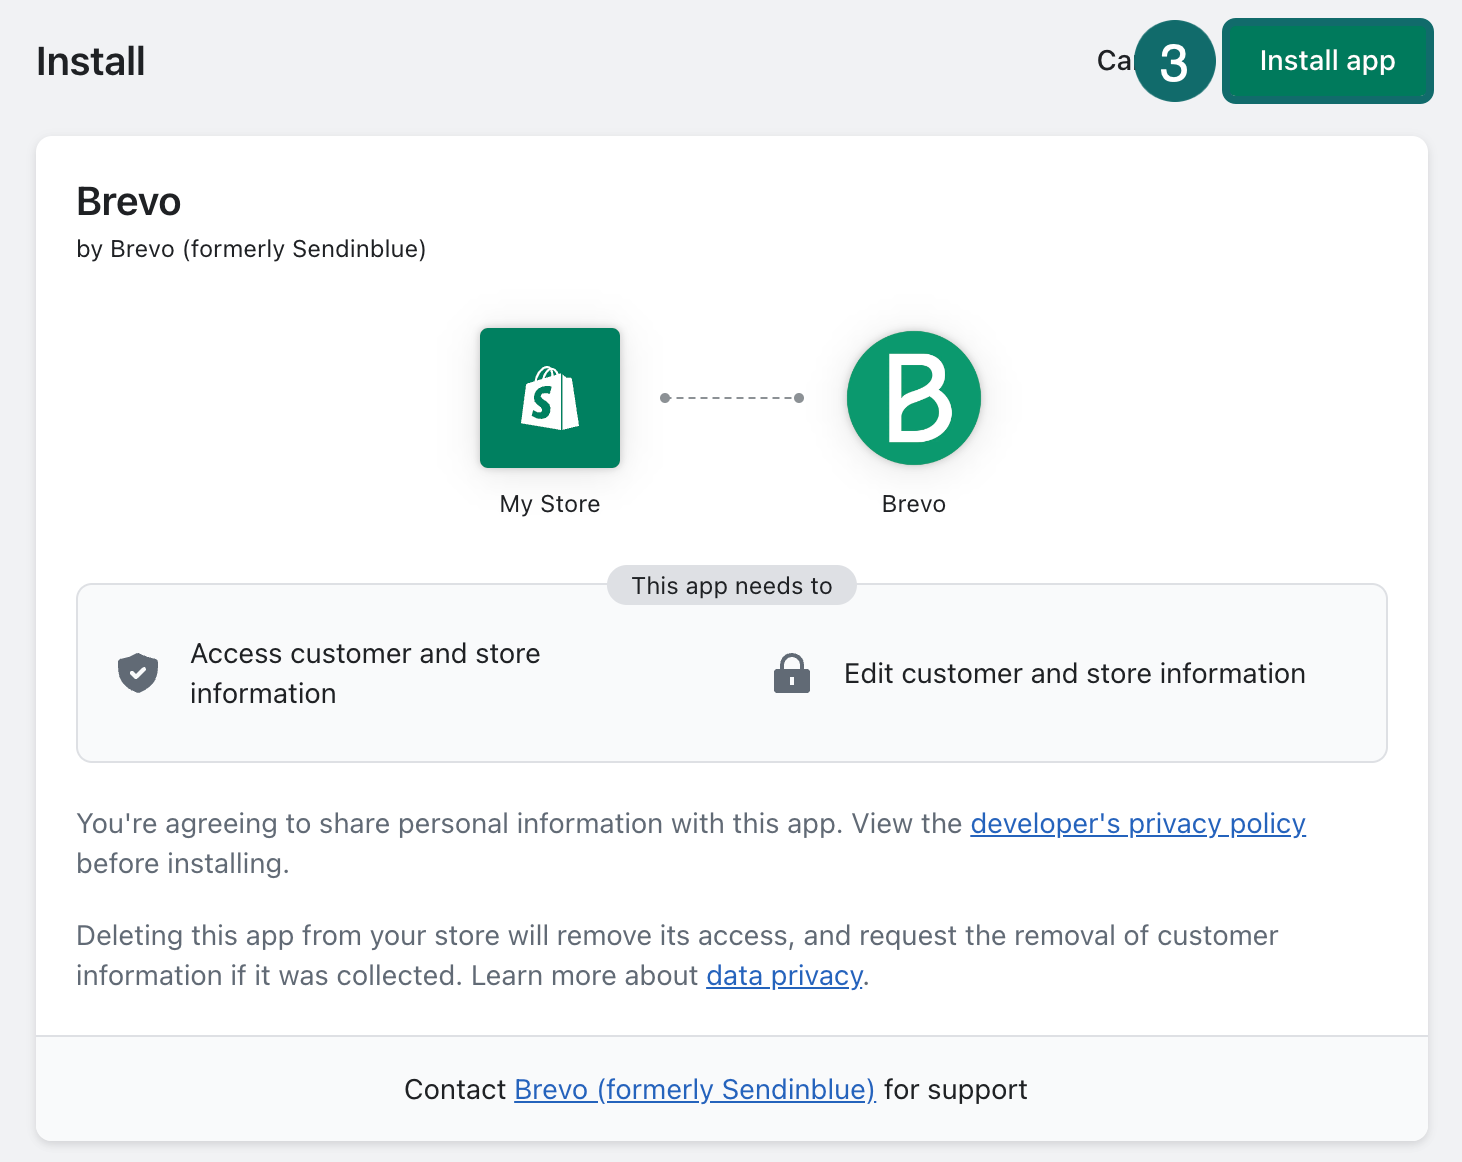Click the Install app button
This screenshot has width=1462, height=1162.
1327,61
